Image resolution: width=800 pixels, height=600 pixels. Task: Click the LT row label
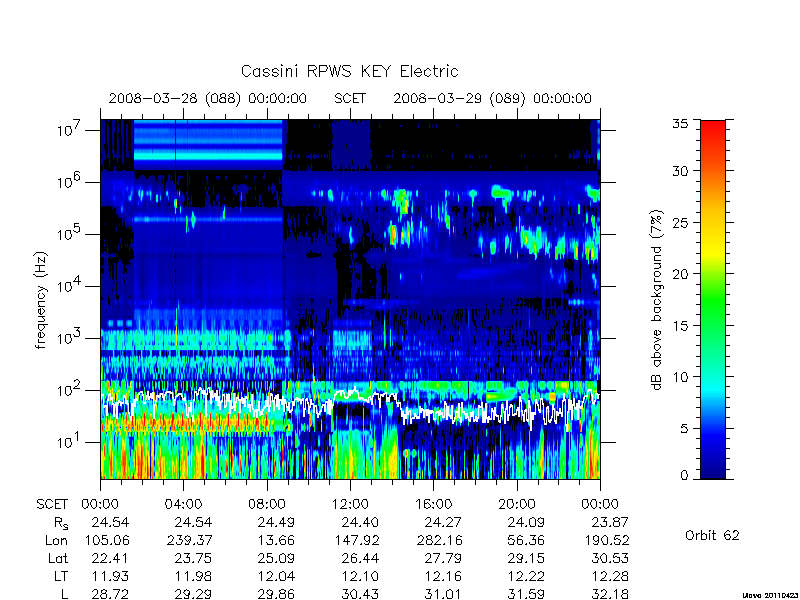pos(61,576)
